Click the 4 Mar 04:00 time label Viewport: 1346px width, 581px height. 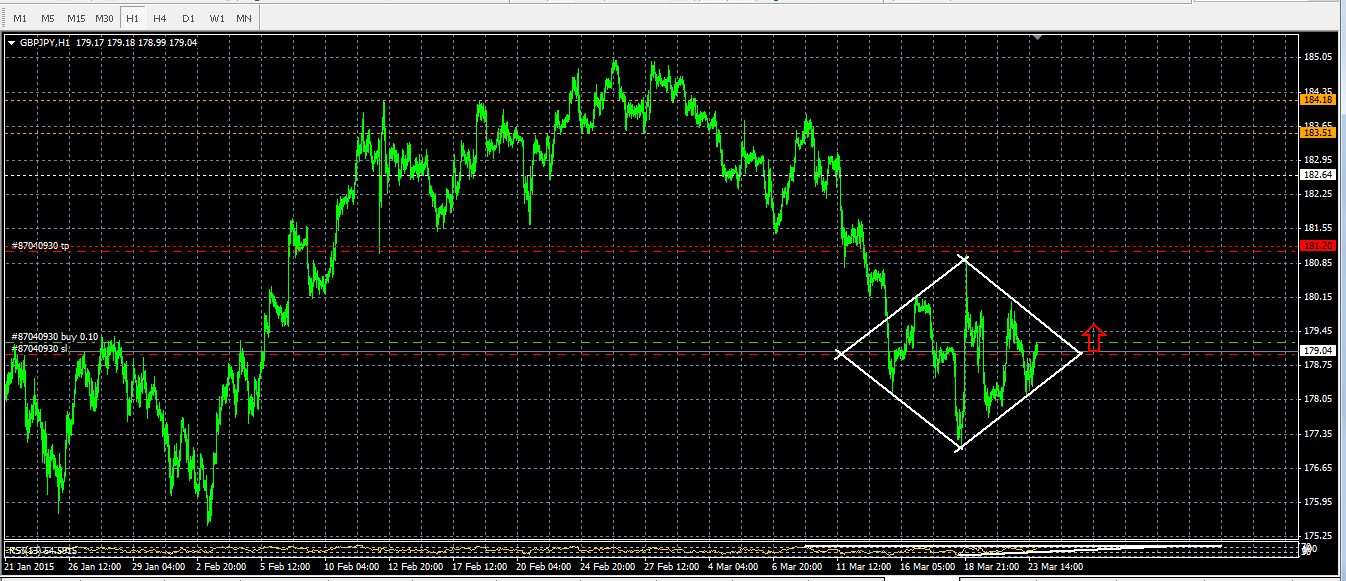point(733,566)
